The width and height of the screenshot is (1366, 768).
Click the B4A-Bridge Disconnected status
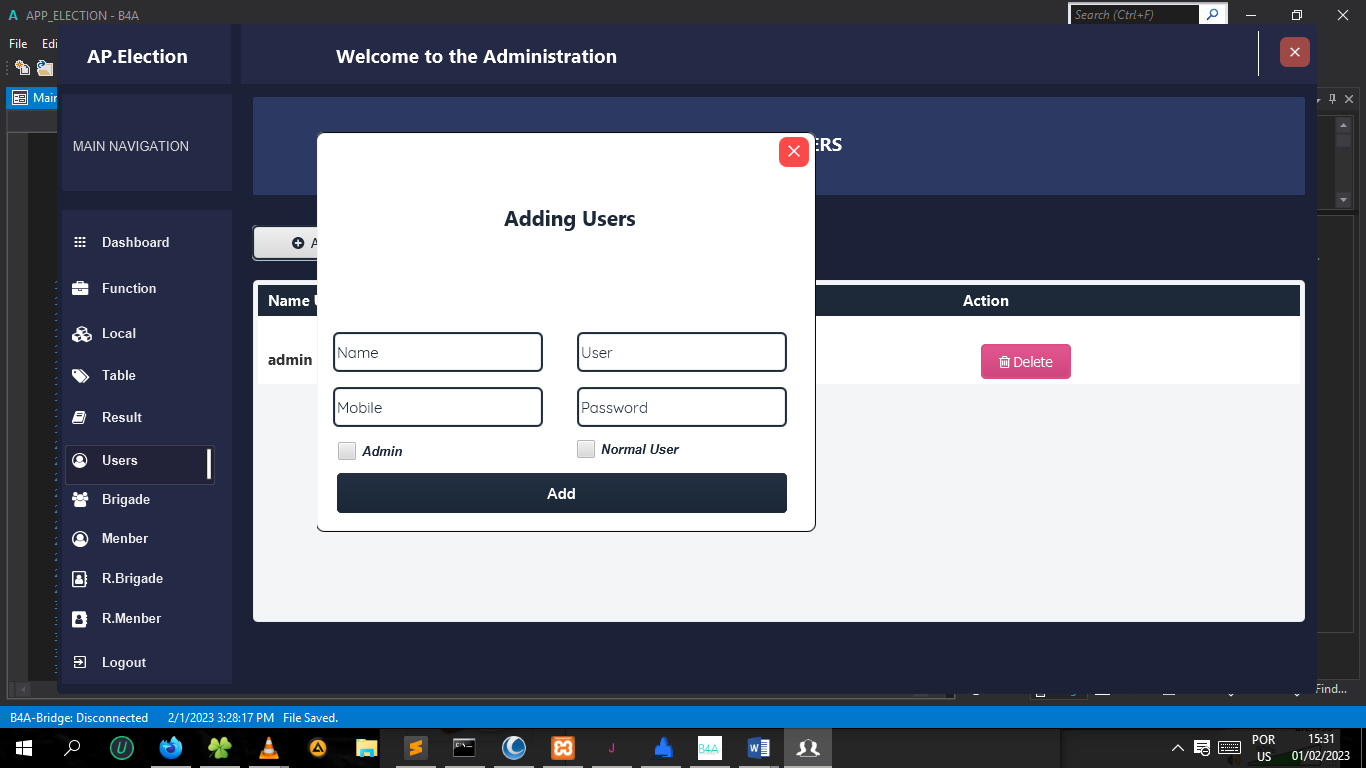coord(79,718)
